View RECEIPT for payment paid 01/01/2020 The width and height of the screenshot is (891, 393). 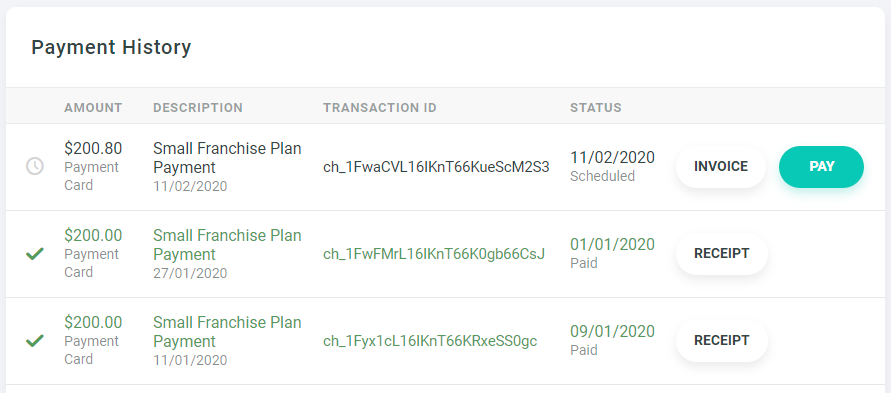pyautogui.click(x=722, y=254)
